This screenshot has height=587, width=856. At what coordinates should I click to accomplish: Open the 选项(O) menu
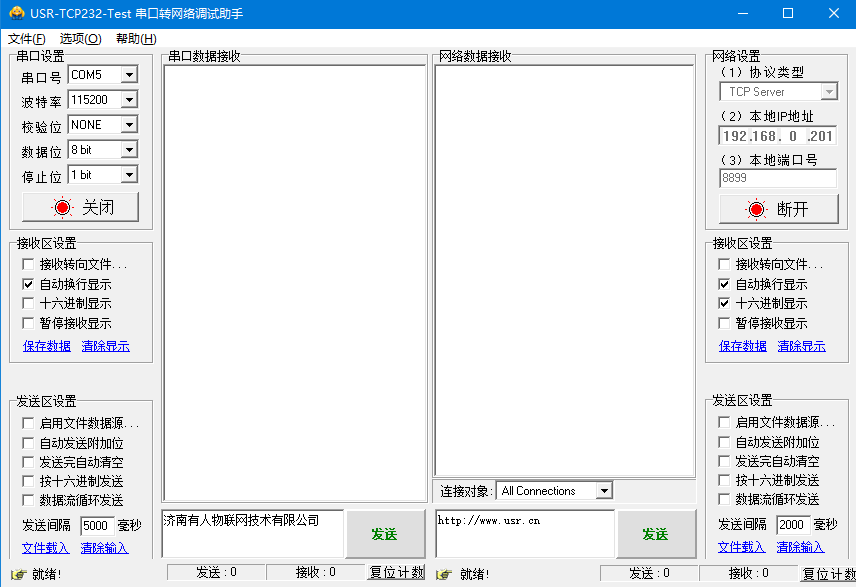click(x=80, y=39)
